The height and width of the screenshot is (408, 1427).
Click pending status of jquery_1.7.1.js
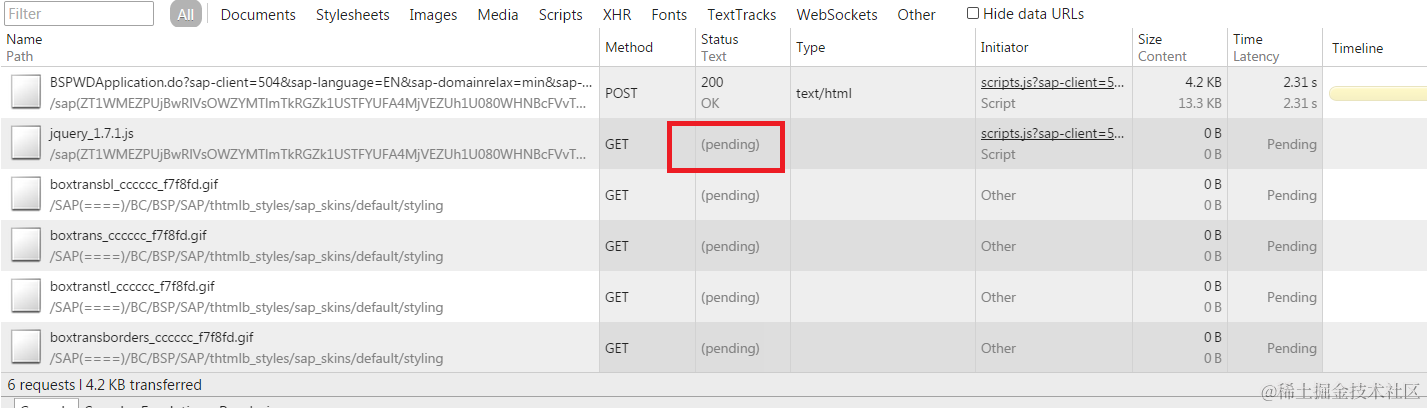(730, 144)
